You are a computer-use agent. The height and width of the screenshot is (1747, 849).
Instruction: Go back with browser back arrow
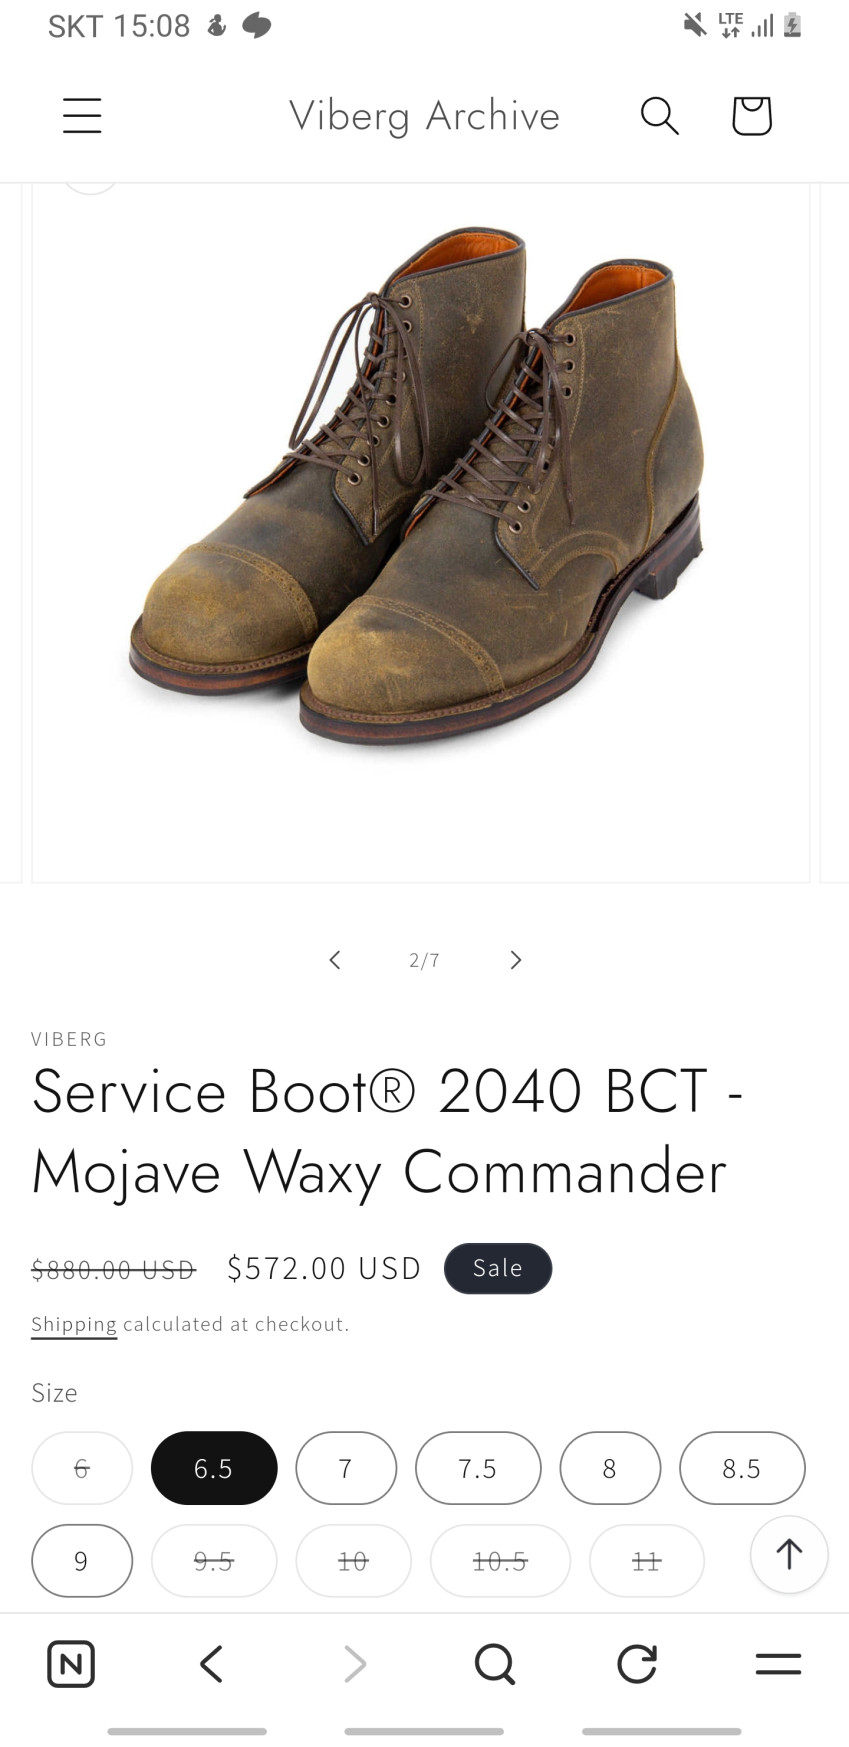click(211, 1664)
